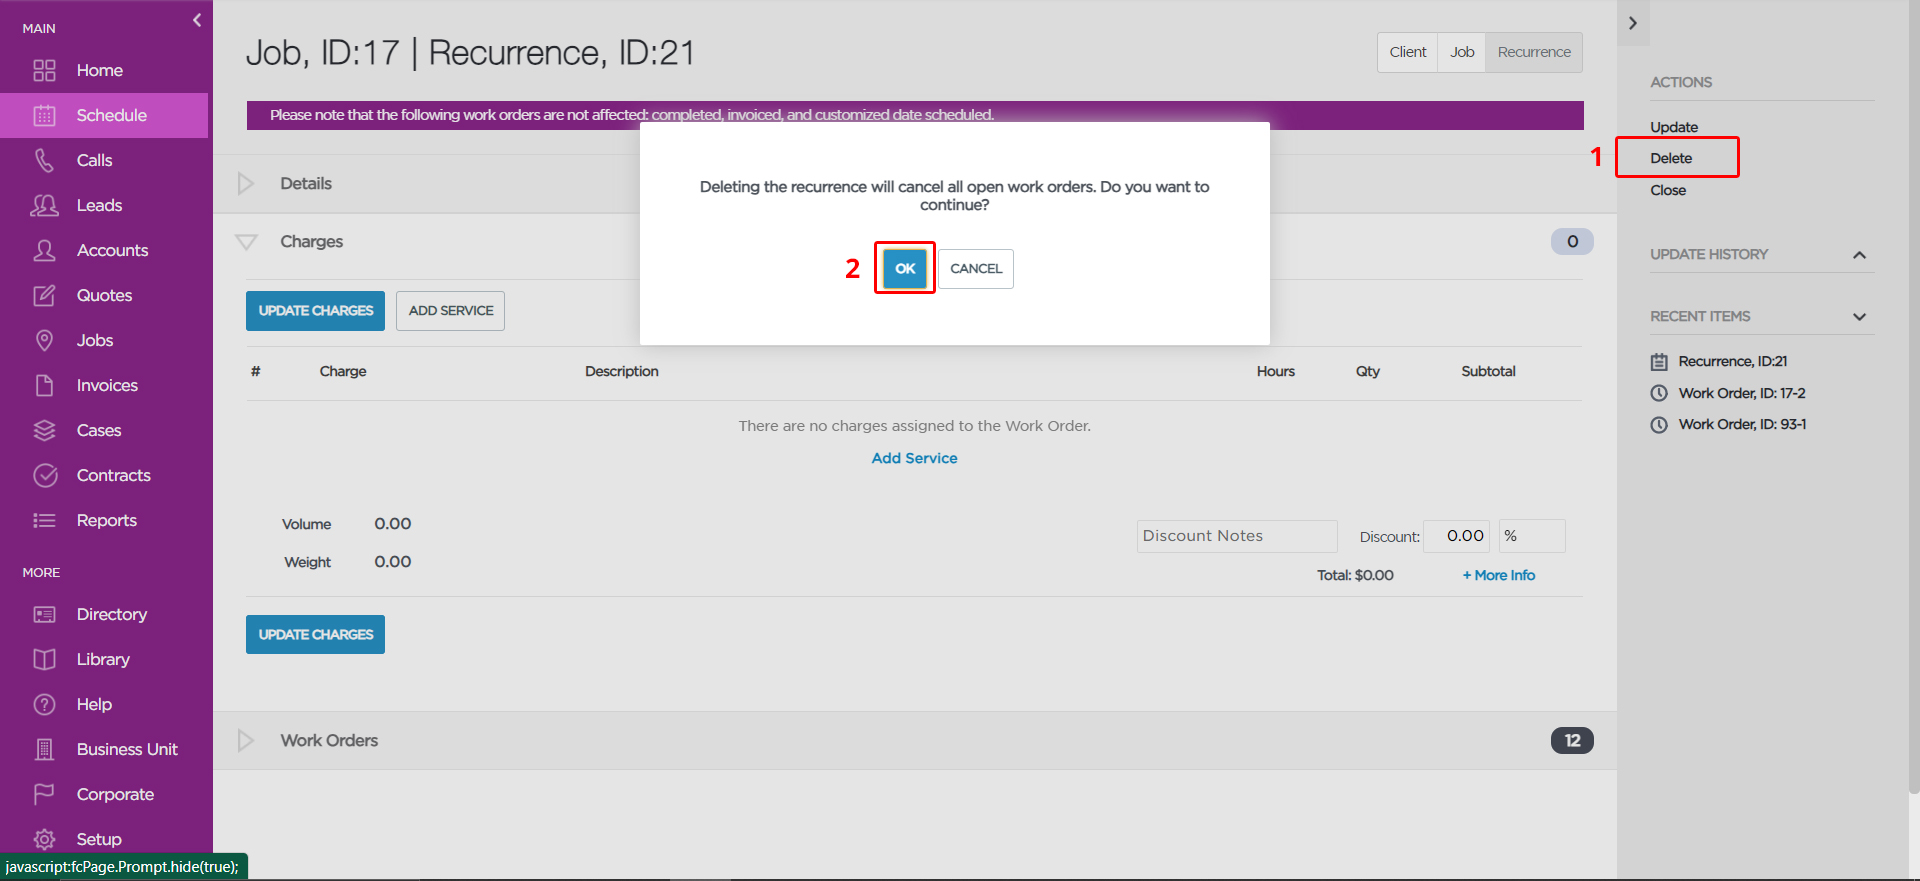Viewport: 1920px width, 881px height.
Task: Focus the Discount Notes input field
Action: tap(1237, 536)
